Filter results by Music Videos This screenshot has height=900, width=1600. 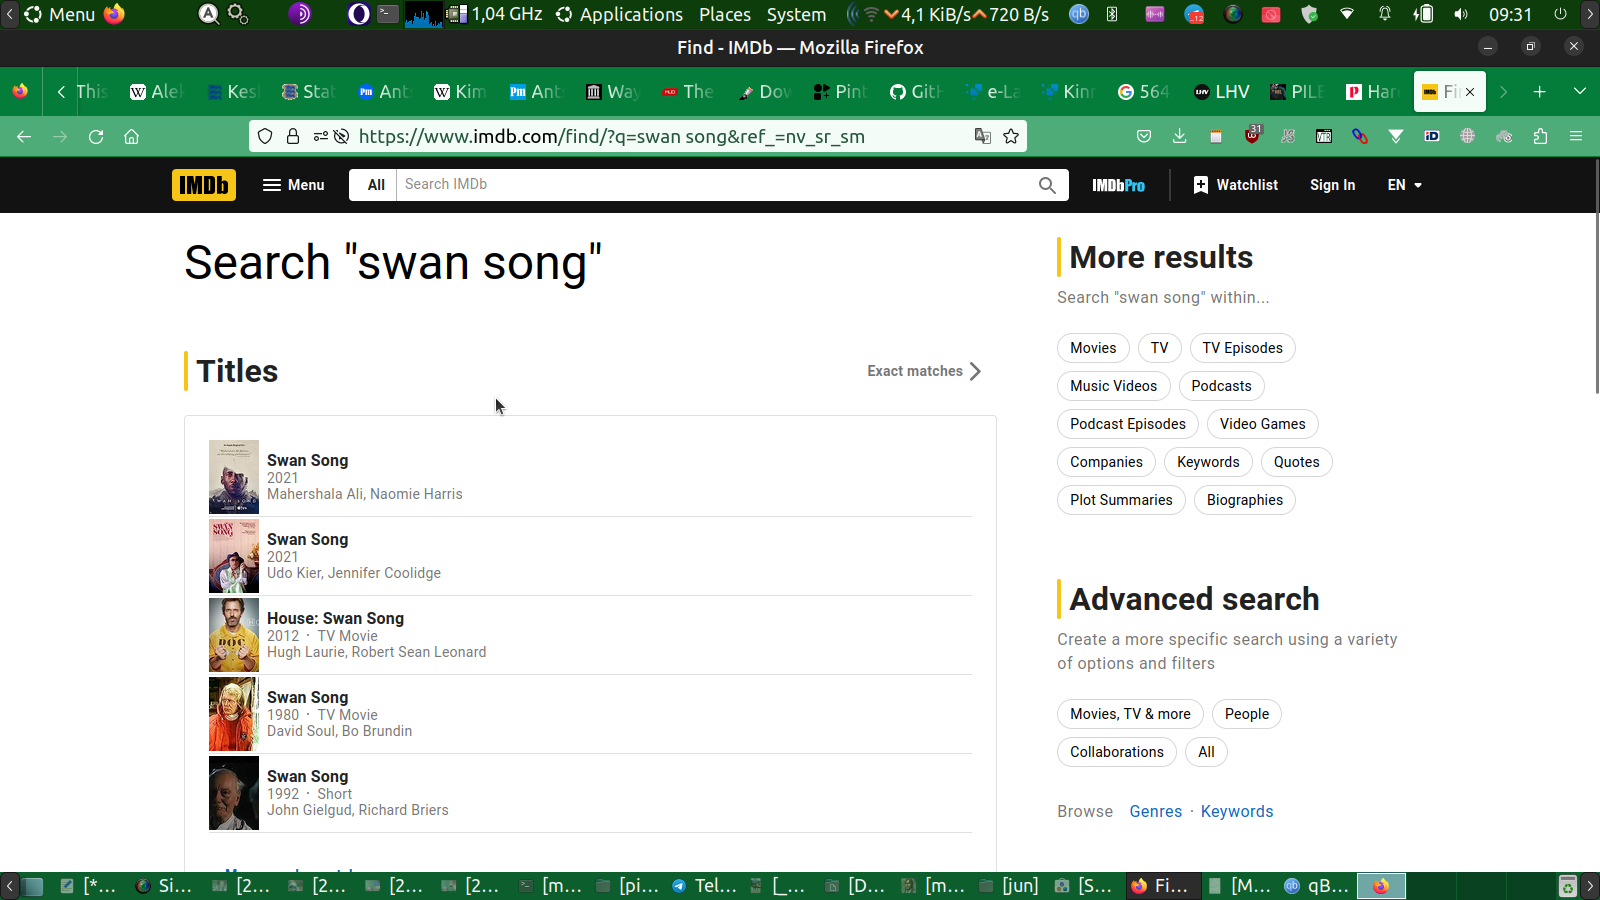point(1113,386)
